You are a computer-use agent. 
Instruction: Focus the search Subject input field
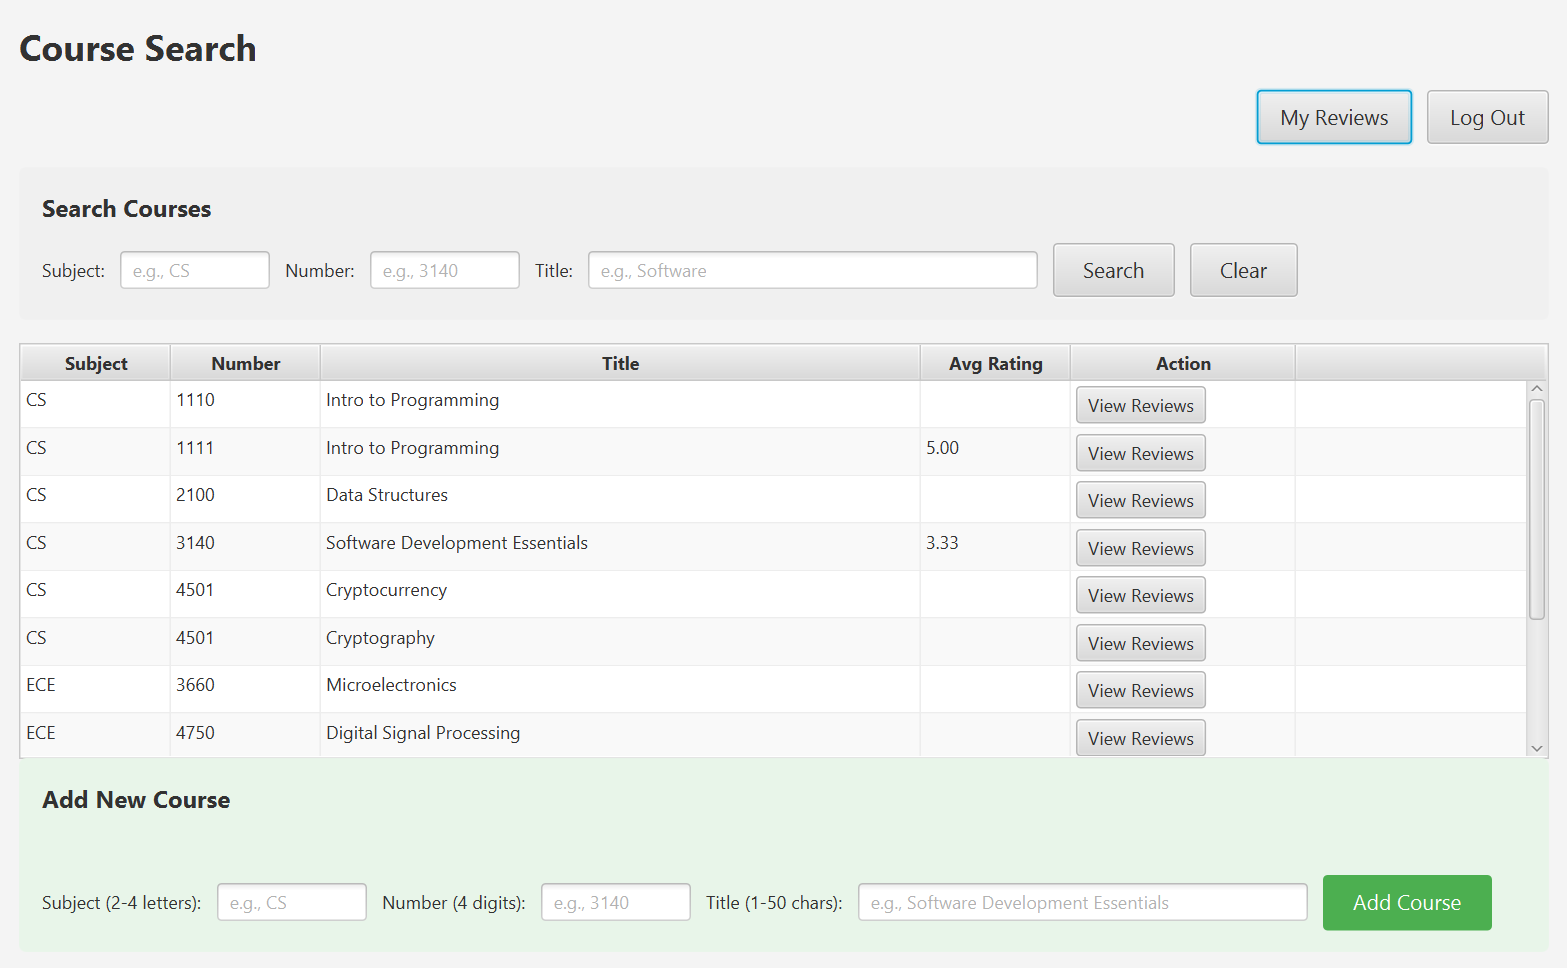(x=195, y=271)
